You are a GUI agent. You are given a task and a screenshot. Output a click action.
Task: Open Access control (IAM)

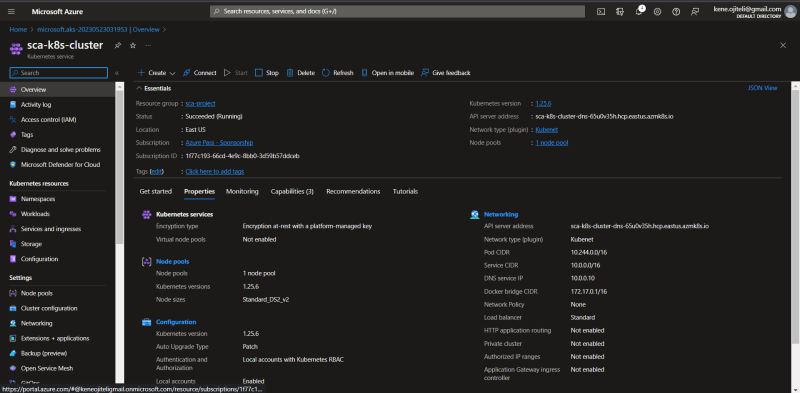click(48, 119)
